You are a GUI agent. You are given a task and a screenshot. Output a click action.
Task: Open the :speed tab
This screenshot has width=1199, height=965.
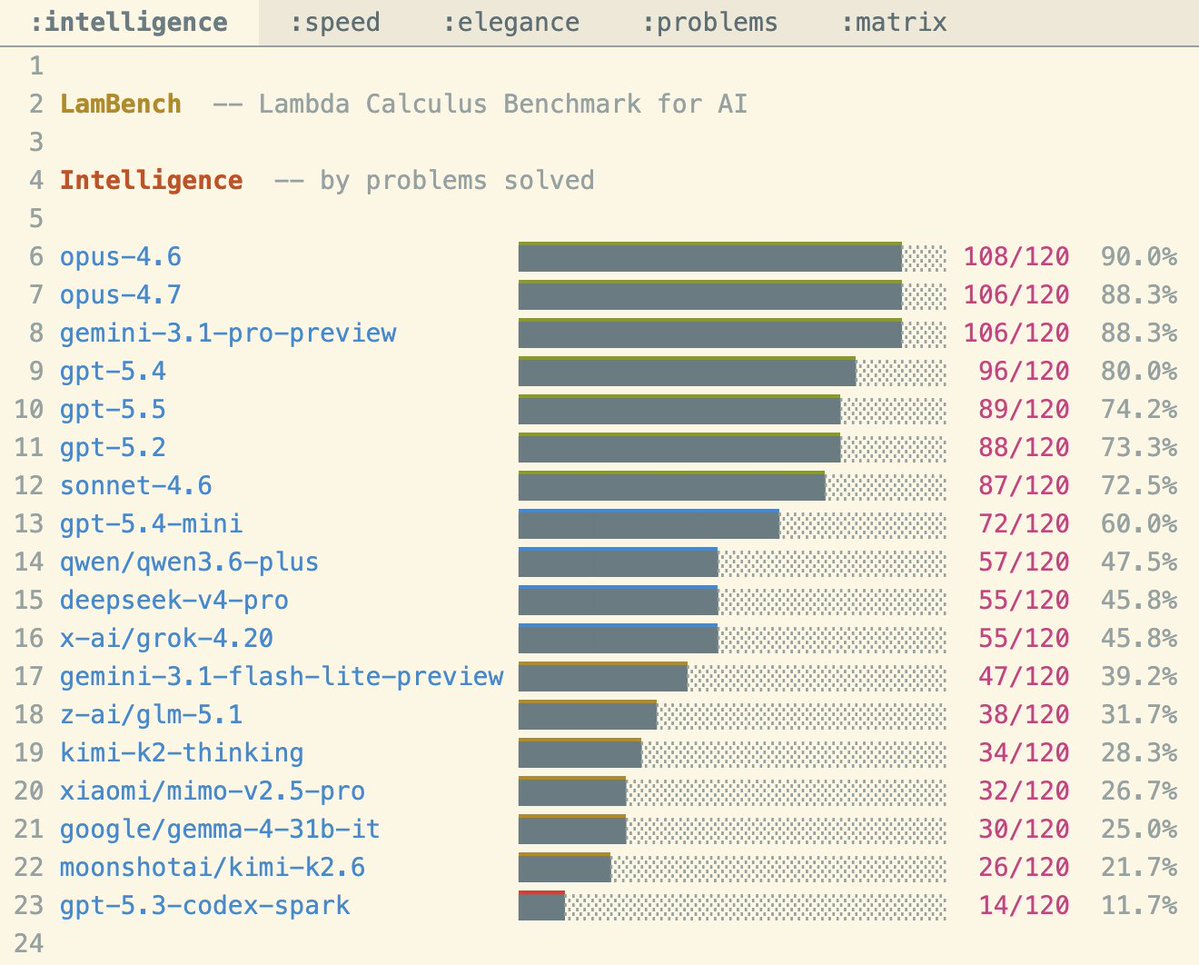coord(335,22)
